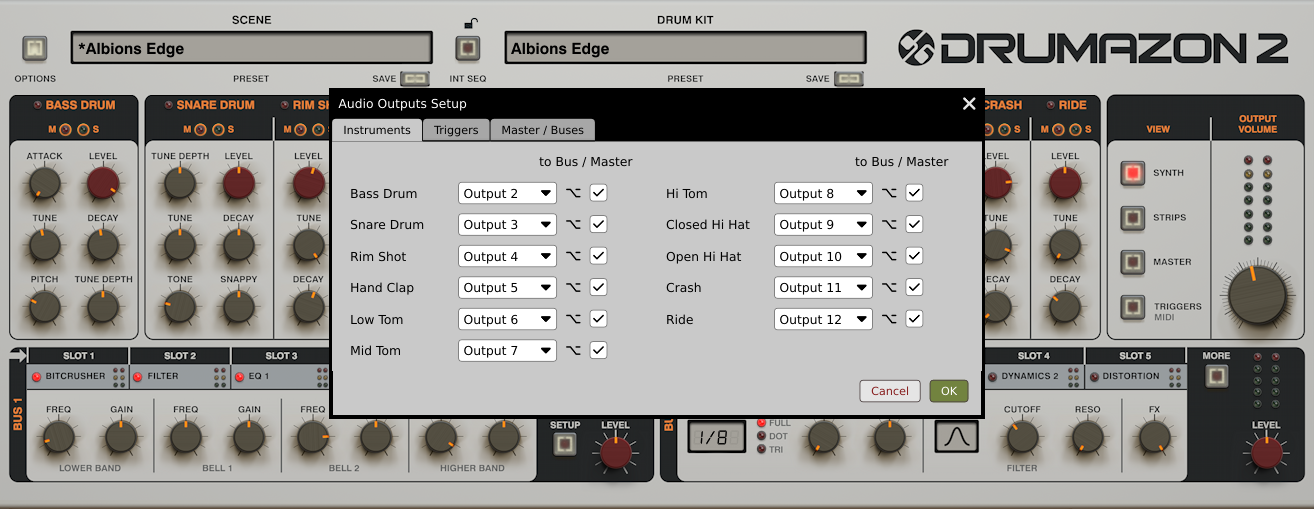Click the arrow icon next to Slot 1
1314x509 pixels.
(x=17, y=355)
